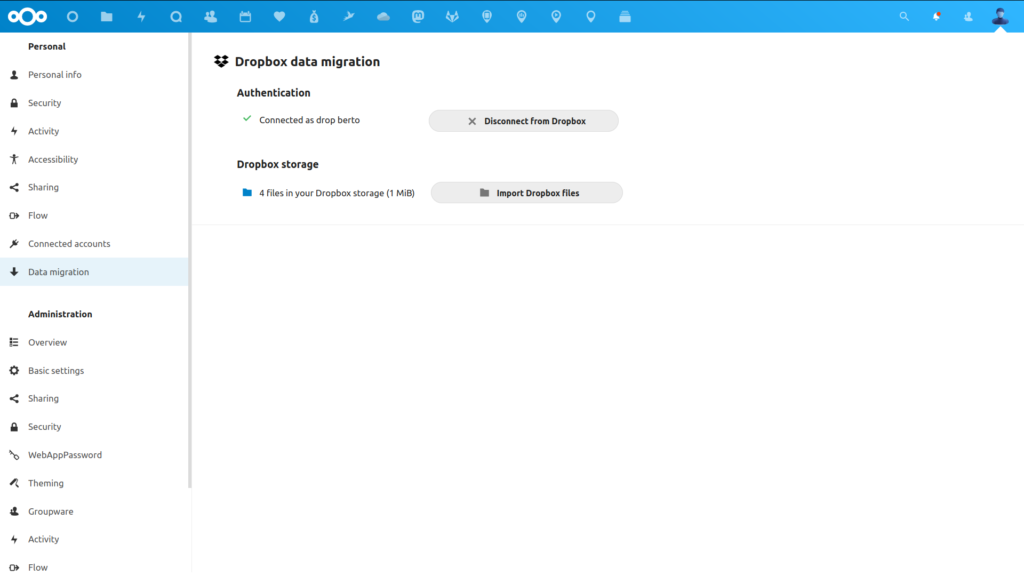This screenshot has width=1024, height=576.
Task: Open the Mastodon app icon
Action: [x=418, y=16]
